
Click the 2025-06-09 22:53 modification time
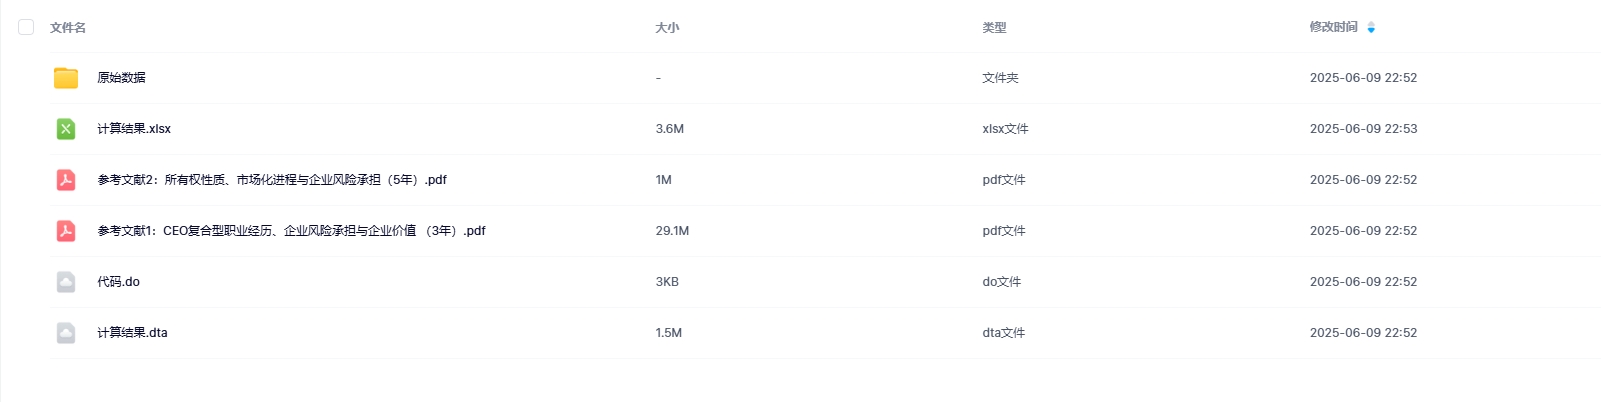point(1363,129)
